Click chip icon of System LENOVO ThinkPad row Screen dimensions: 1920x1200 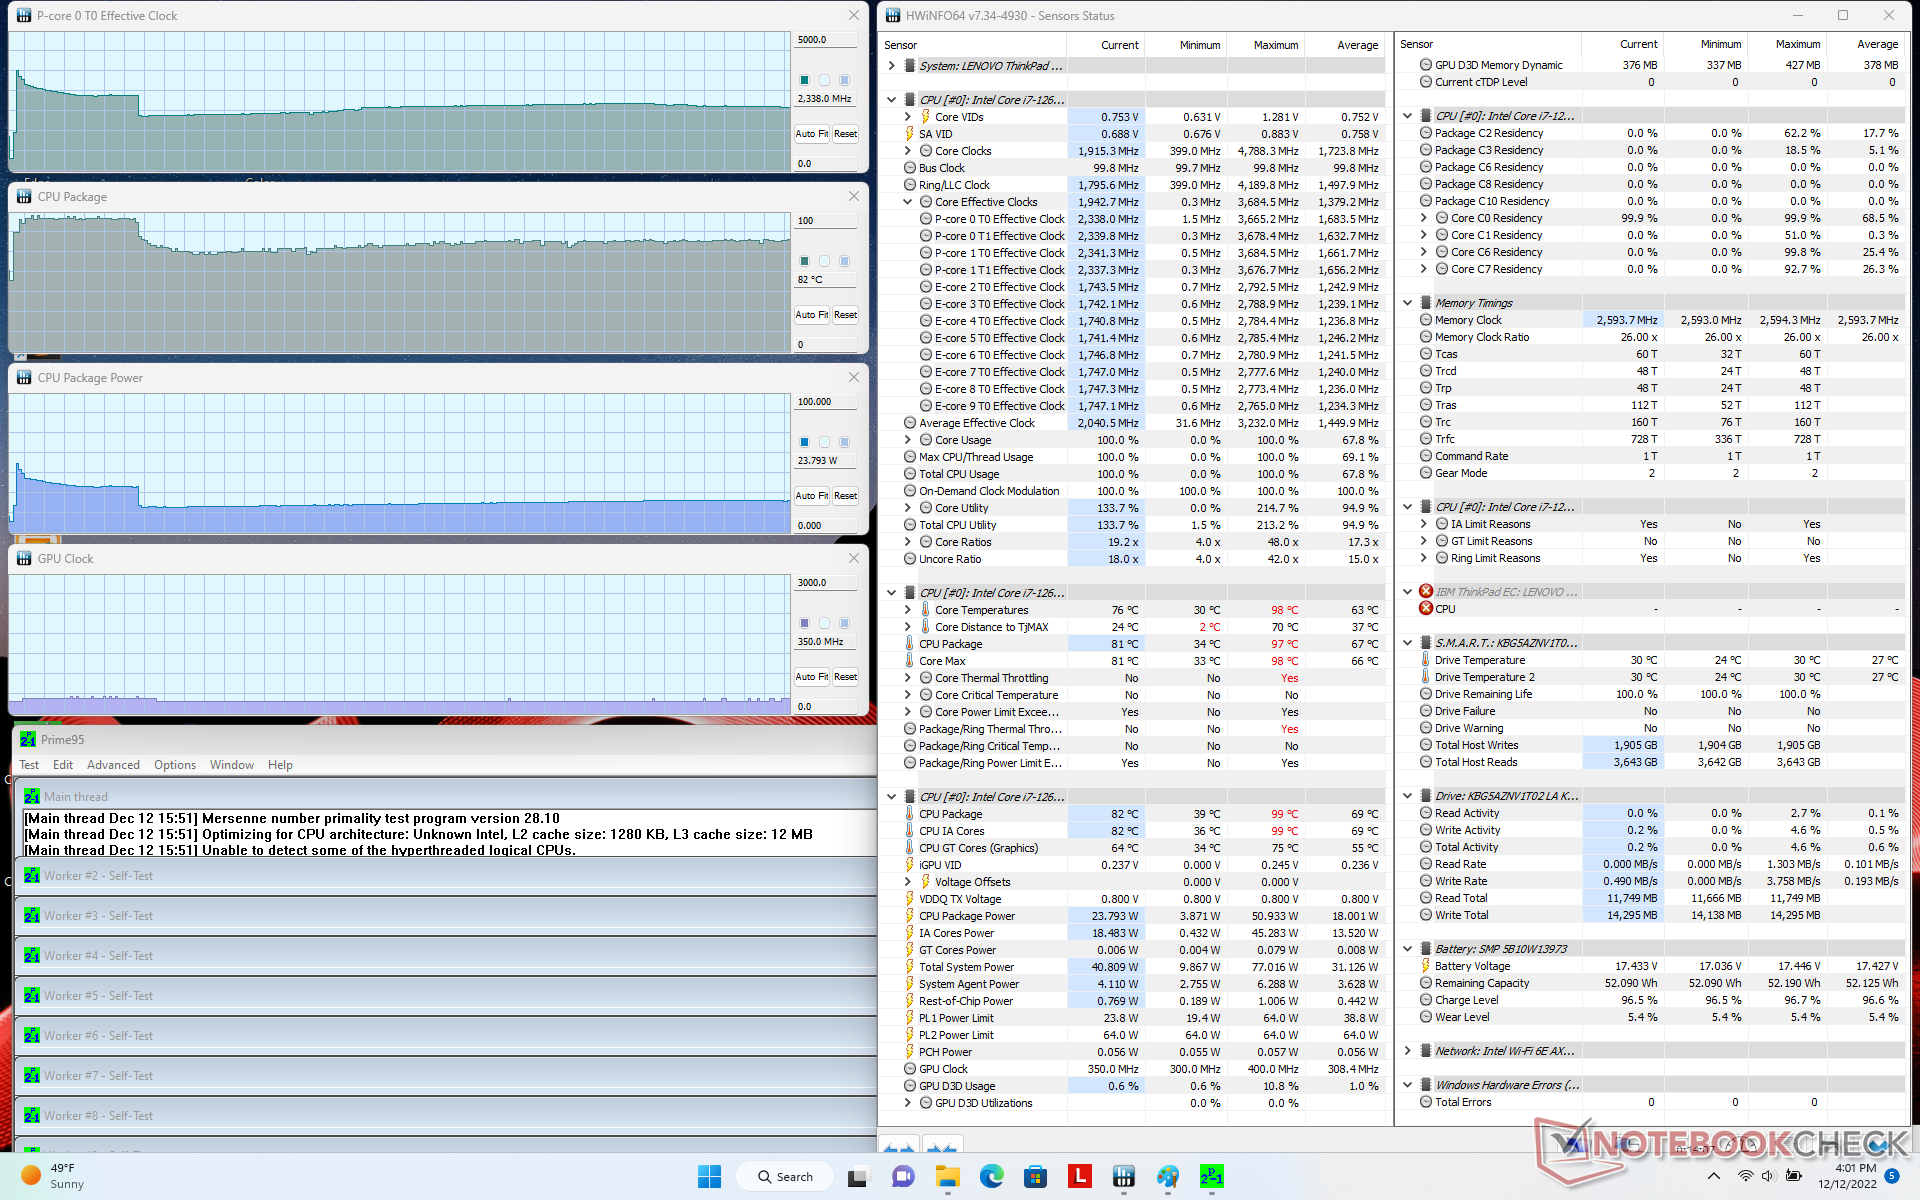tap(909, 66)
